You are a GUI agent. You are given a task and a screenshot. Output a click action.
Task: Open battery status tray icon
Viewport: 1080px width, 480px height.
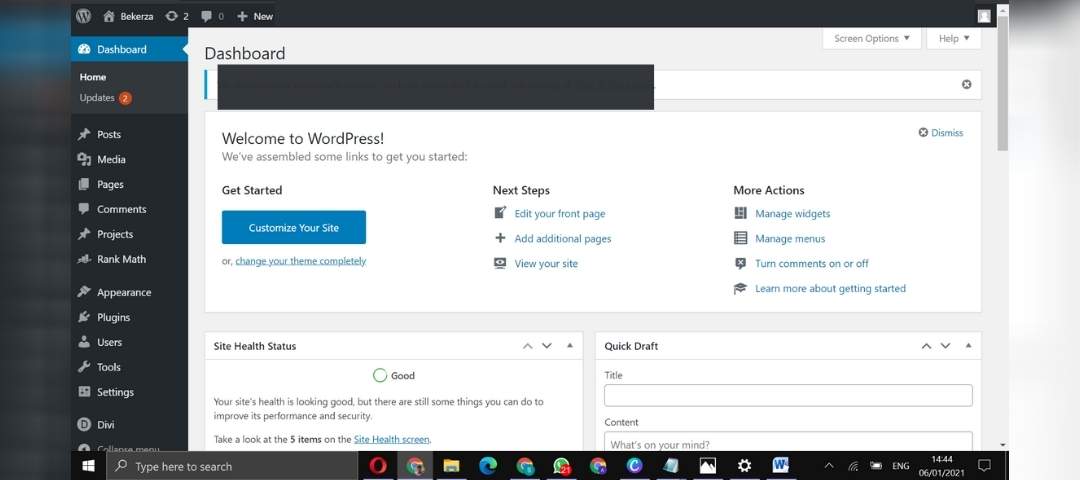tap(876, 466)
